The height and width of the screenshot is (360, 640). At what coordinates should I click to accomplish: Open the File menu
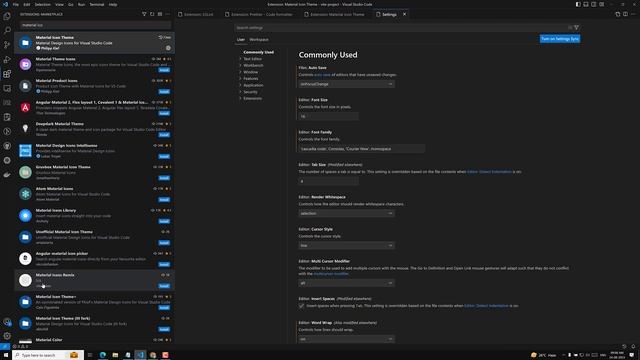pos(16,4)
